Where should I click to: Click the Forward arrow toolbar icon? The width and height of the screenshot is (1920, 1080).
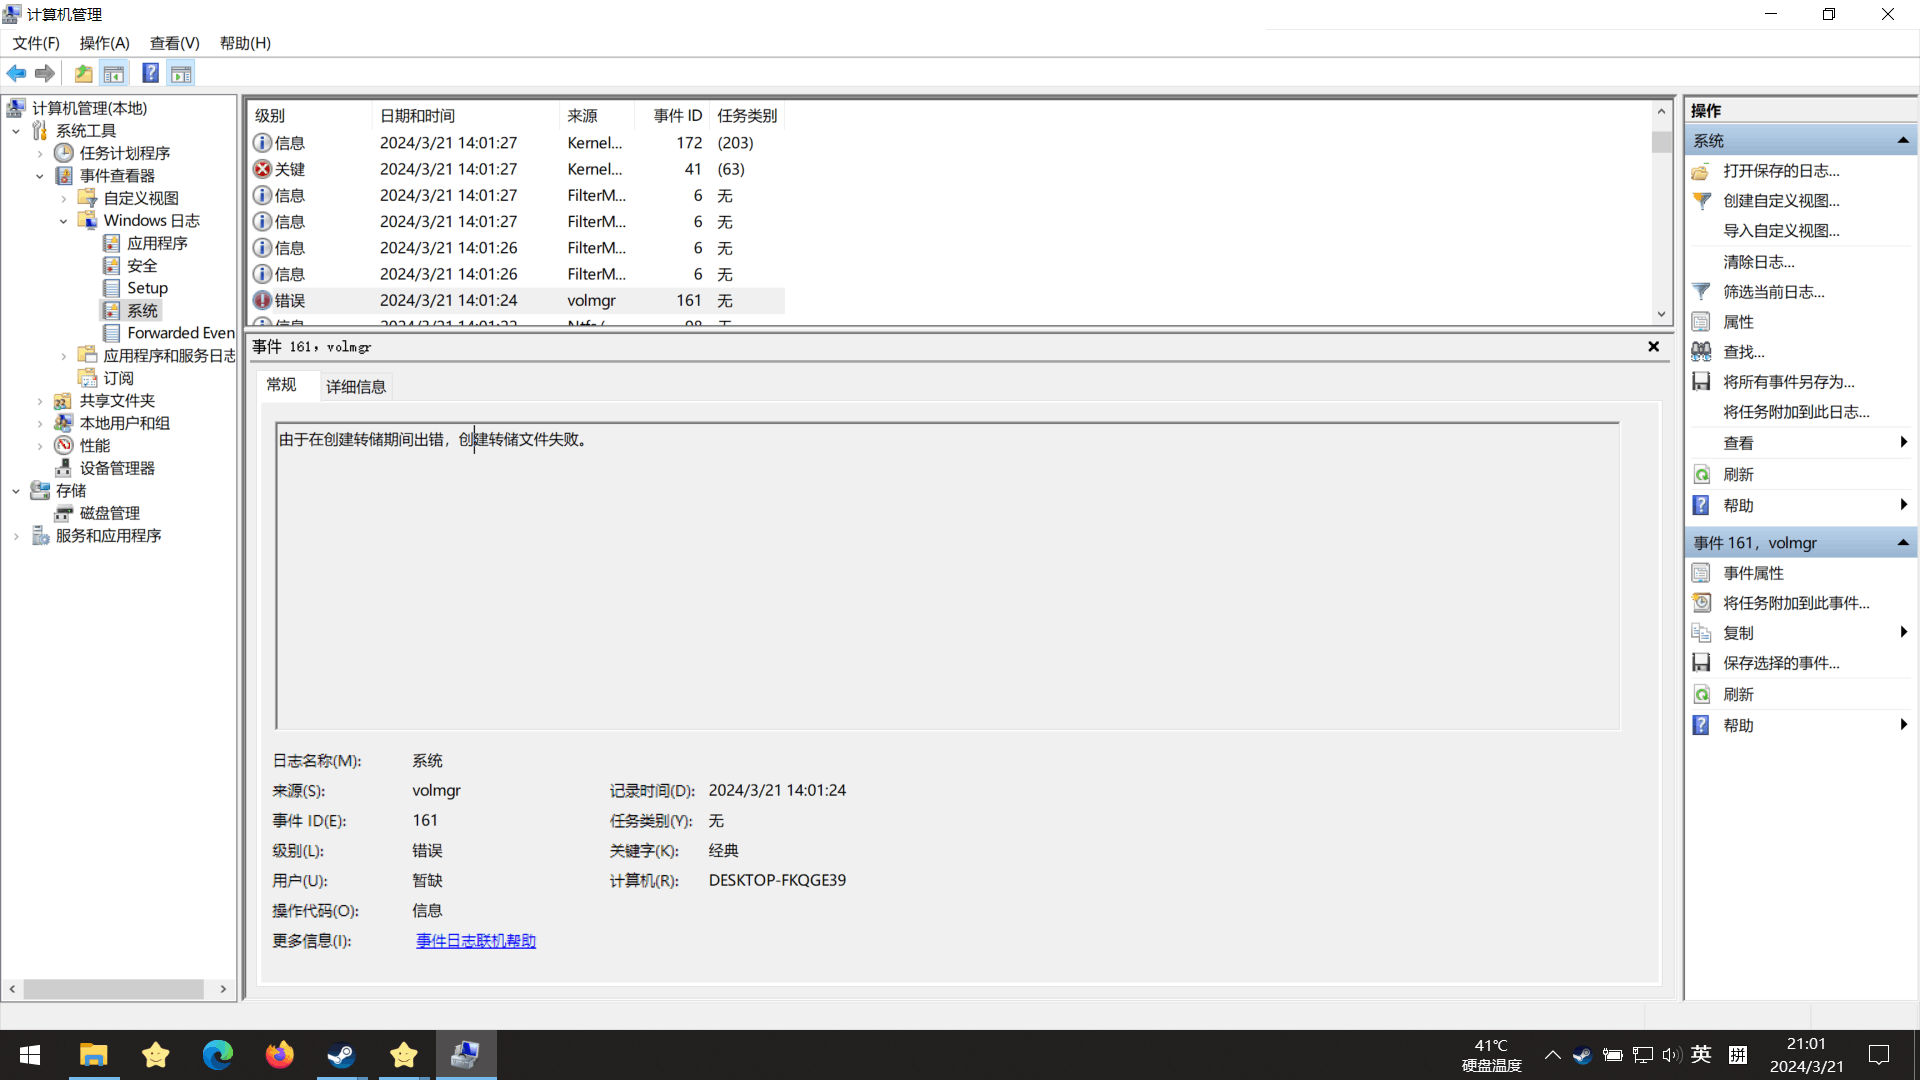pyautogui.click(x=44, y=73)
